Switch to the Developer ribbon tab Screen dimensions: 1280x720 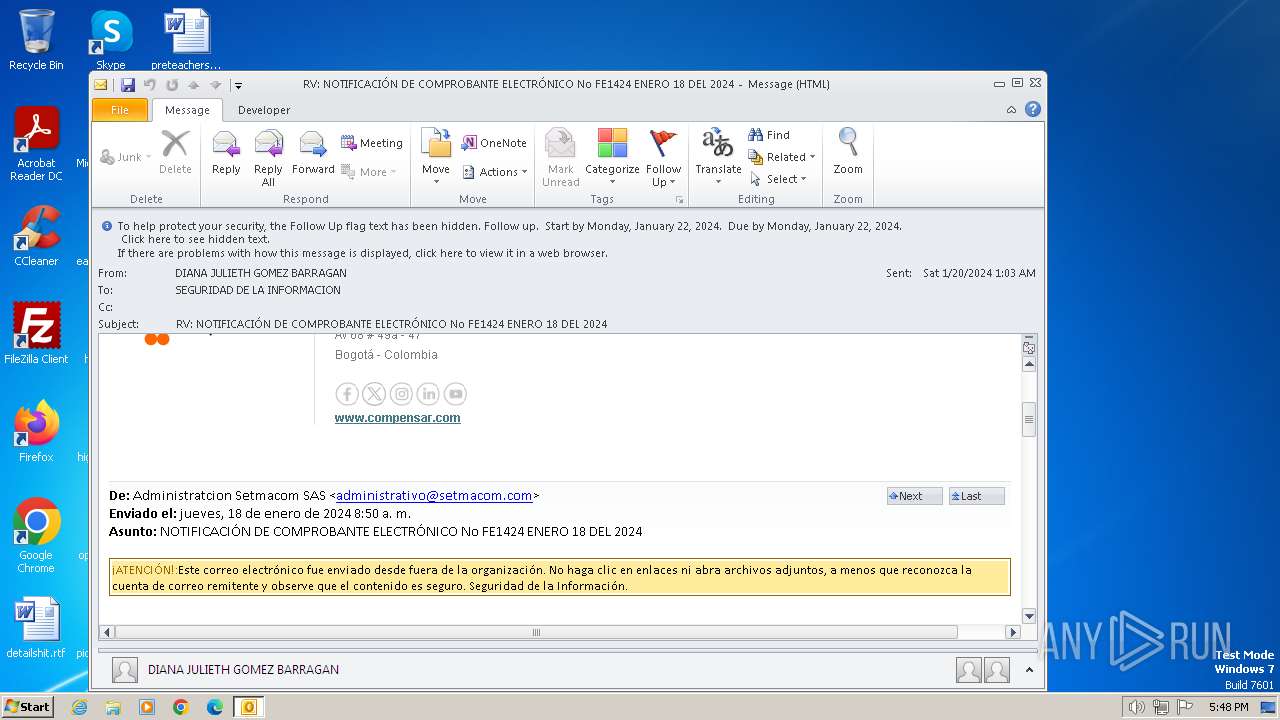[x=264, y=110]
